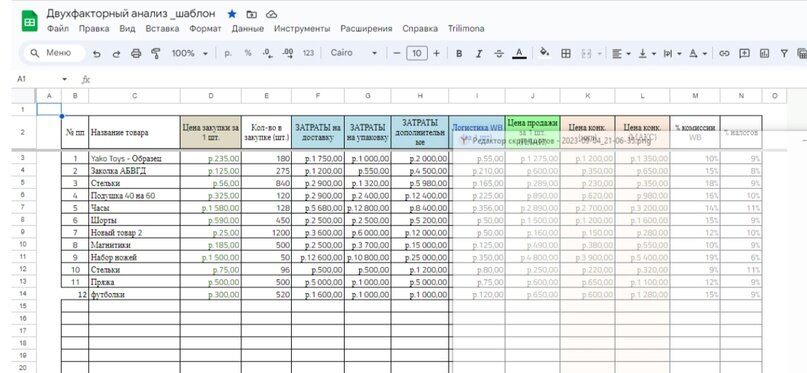Open the merge cells type dropdown arrow
The height and width of the screenshot is (373, 807).
click(600, 54)
